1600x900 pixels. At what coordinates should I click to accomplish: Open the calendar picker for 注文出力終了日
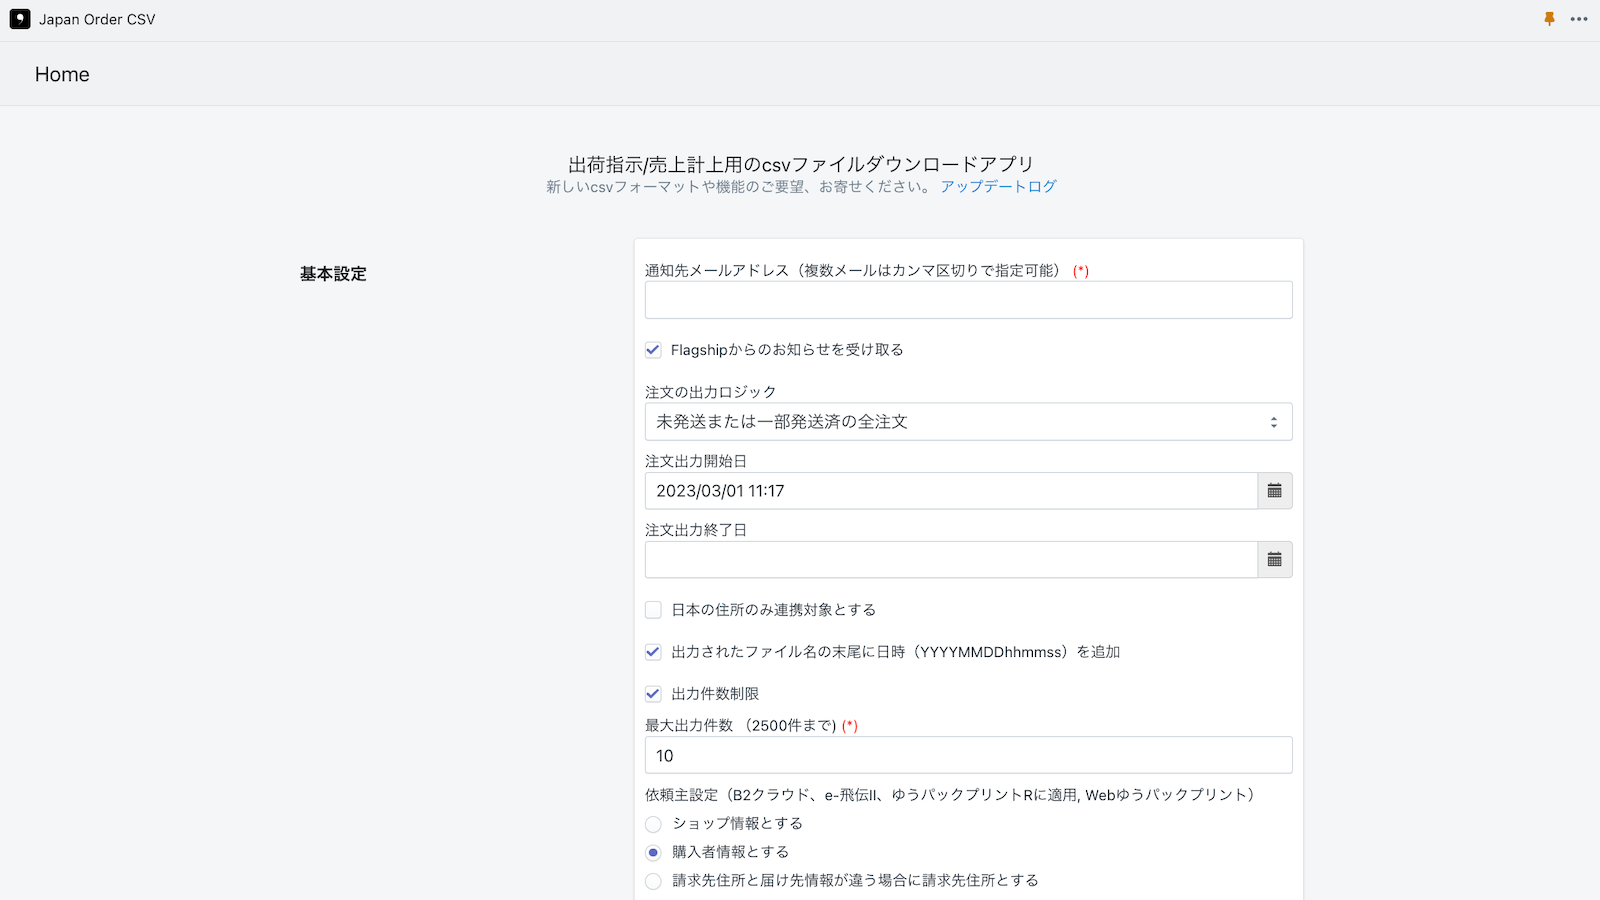point(1274,559)
